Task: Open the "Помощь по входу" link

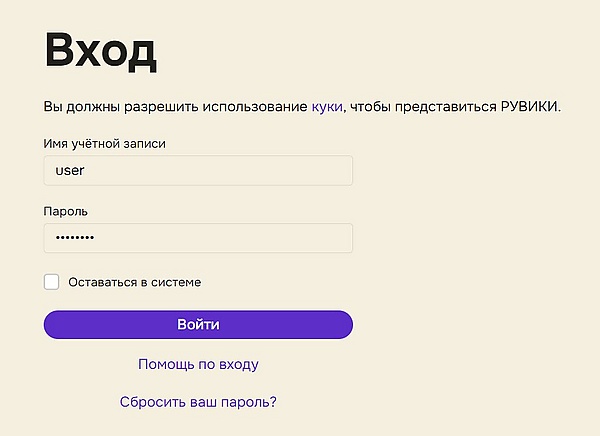Action: tap(198, 364)
